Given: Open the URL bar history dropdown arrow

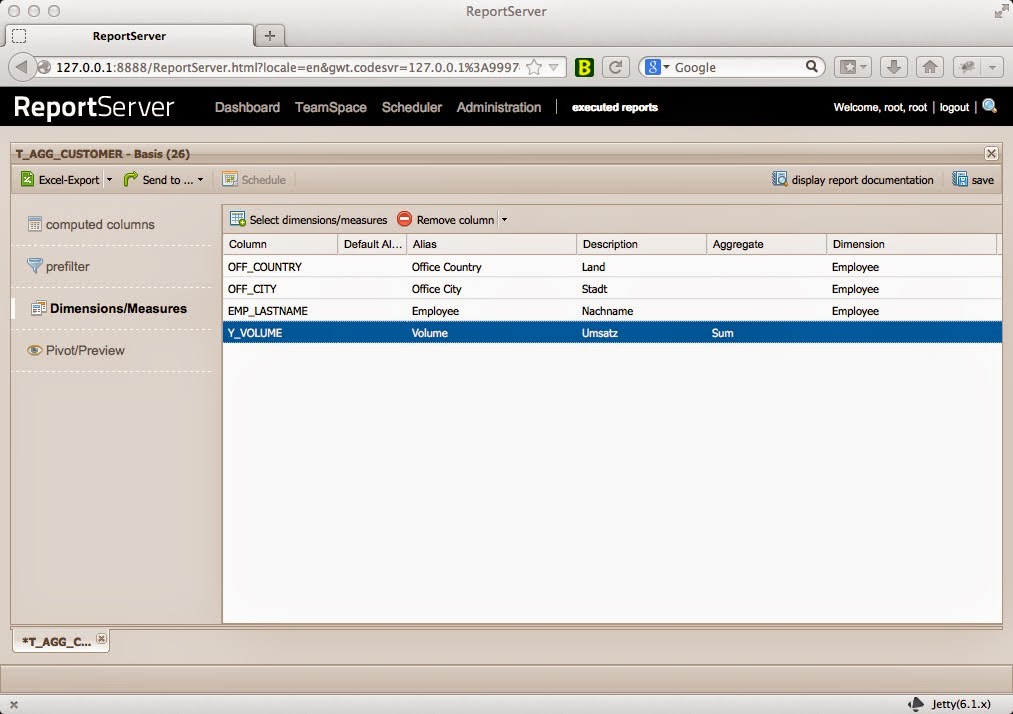Looking at the screenshot, I should 554,67.
